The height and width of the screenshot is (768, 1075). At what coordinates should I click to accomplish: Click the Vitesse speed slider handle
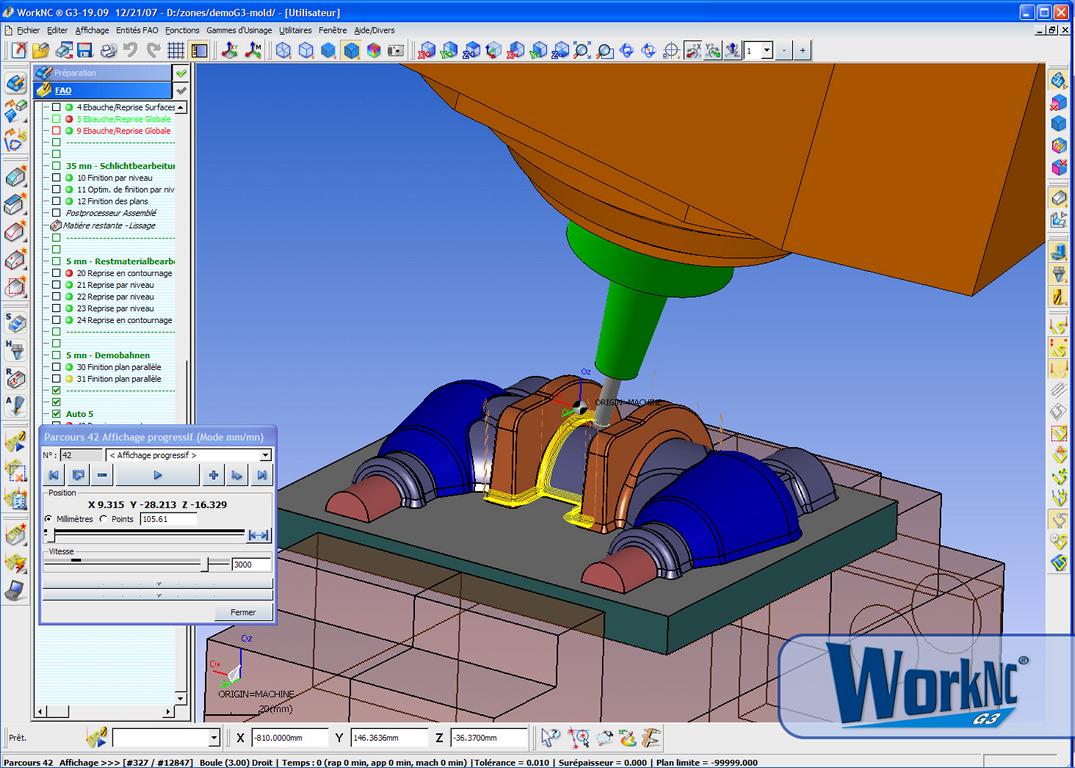coord(205,564)
